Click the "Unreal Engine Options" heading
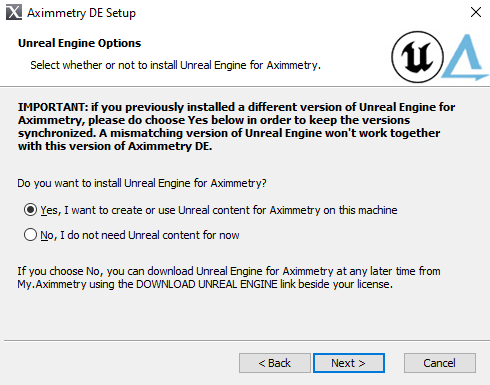 point(79,43)
